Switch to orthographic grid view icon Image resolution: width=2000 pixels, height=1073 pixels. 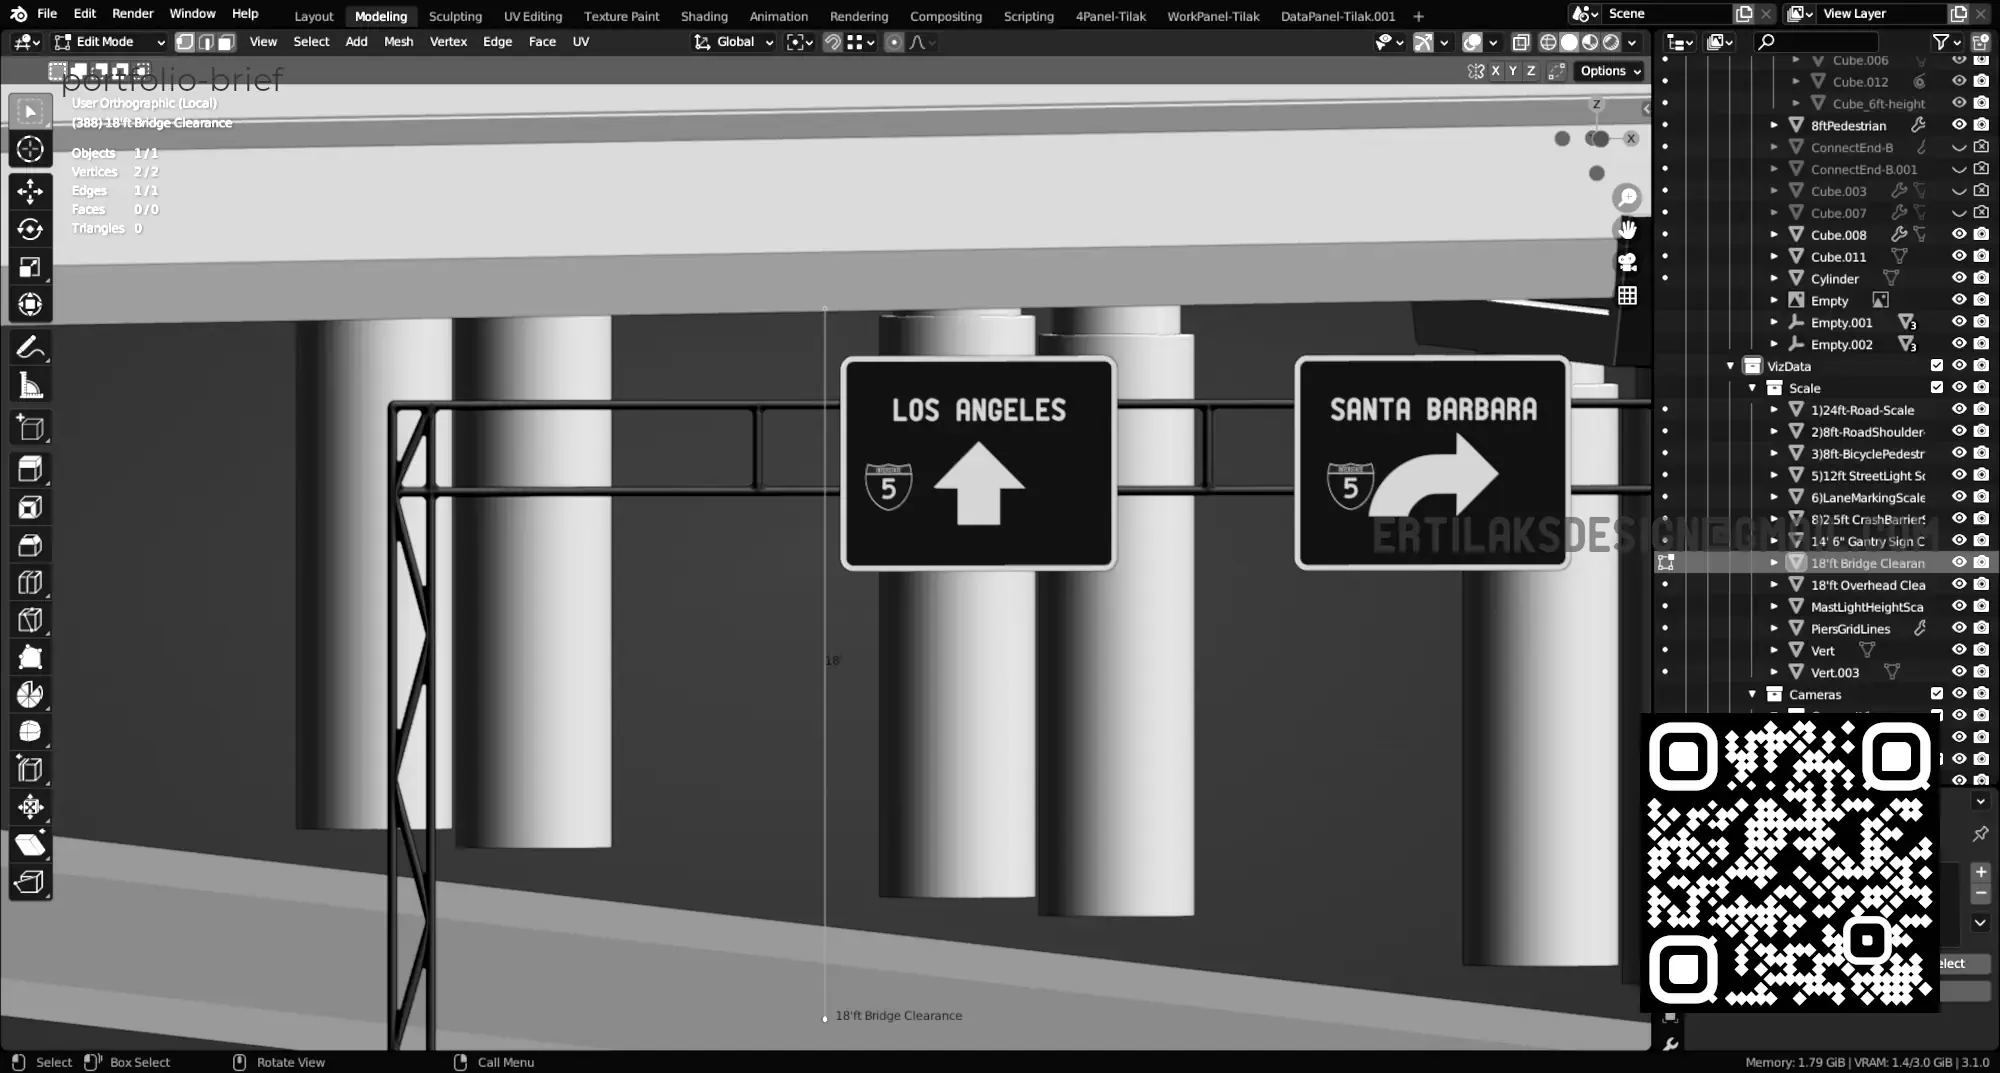coord(1628,296)
